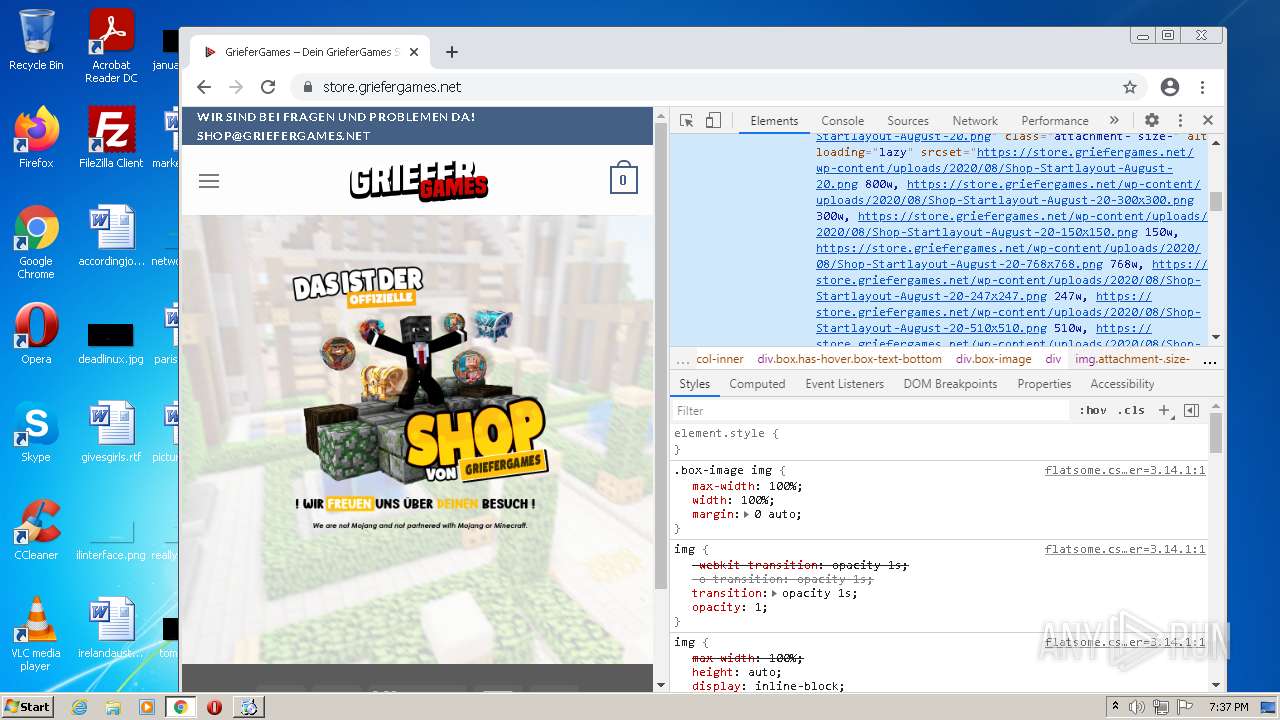Open DevTools settings gear

[x=1152, y=120]
